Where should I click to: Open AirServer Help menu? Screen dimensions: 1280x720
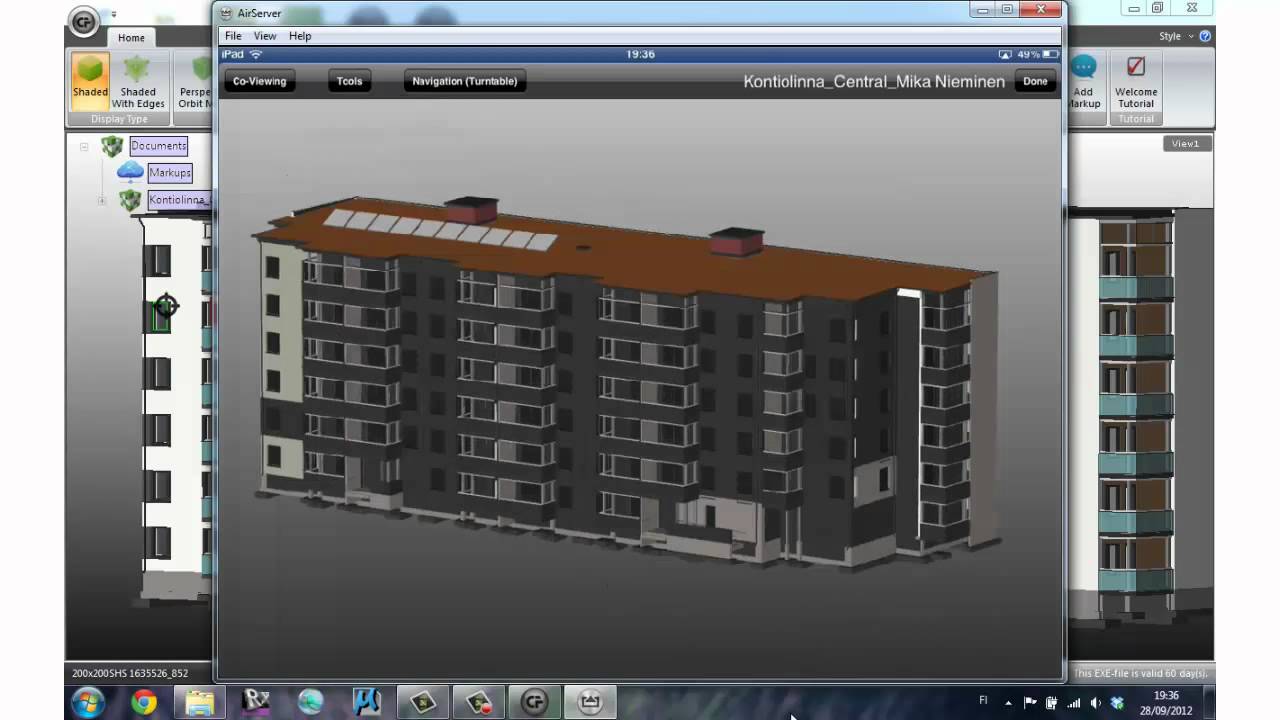[x=300, y=36]
